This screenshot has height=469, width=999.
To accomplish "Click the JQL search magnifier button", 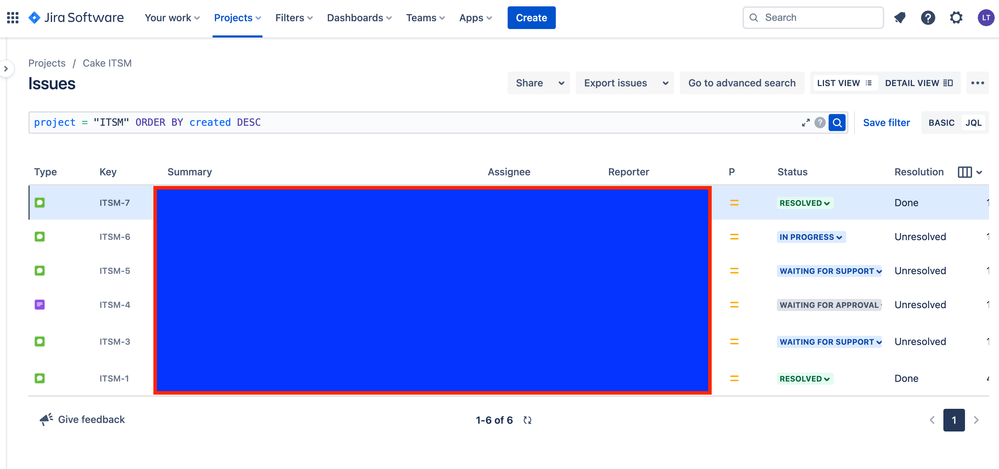I will (x=837, y=122).
